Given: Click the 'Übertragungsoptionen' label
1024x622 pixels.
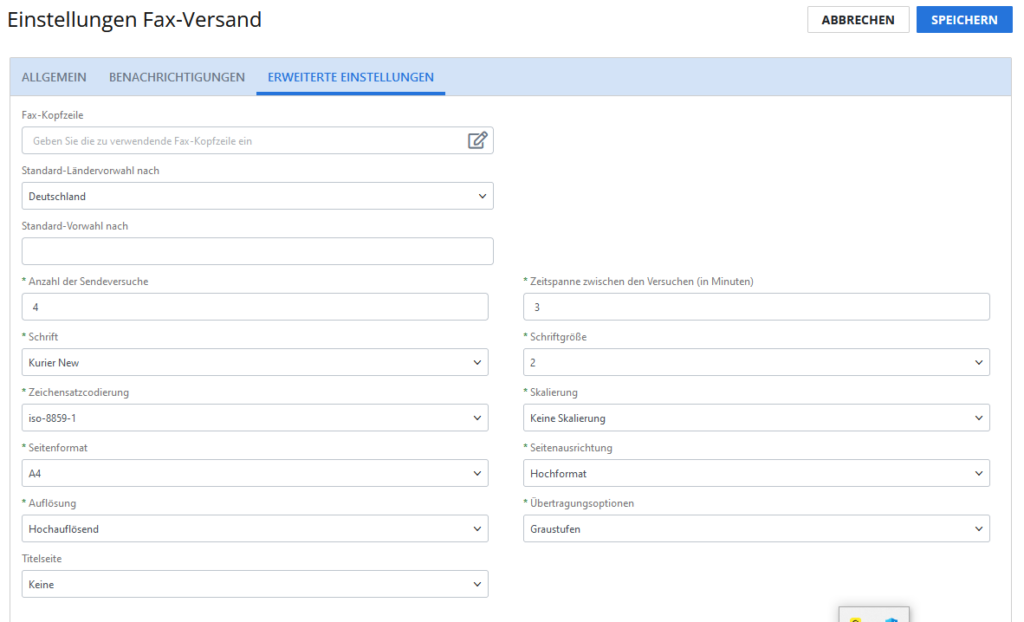Looking at the screenshot, I should click(582, 503).
